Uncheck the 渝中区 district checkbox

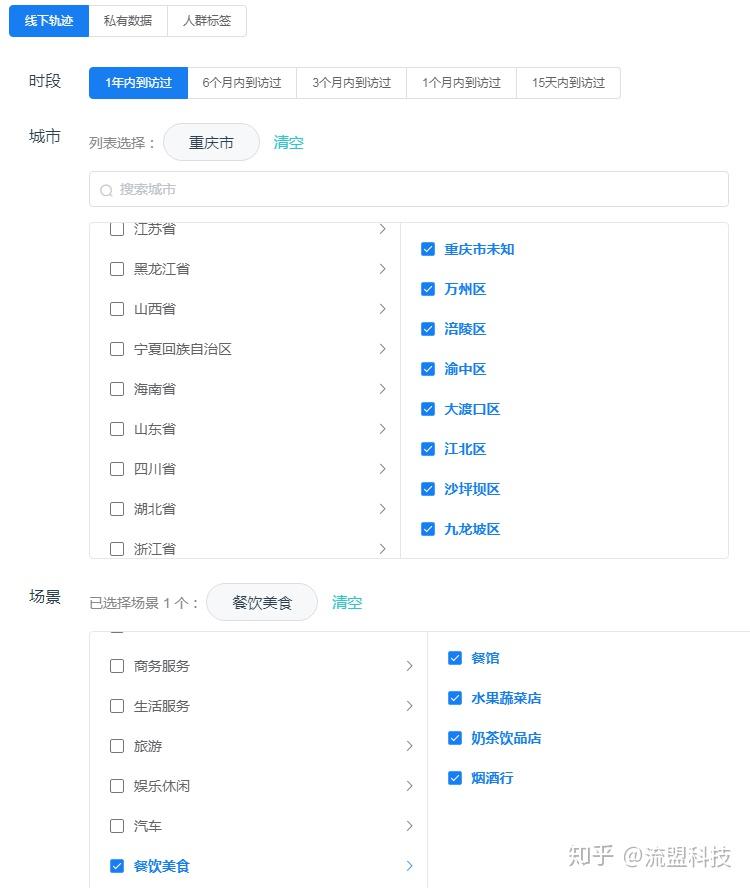428,369
